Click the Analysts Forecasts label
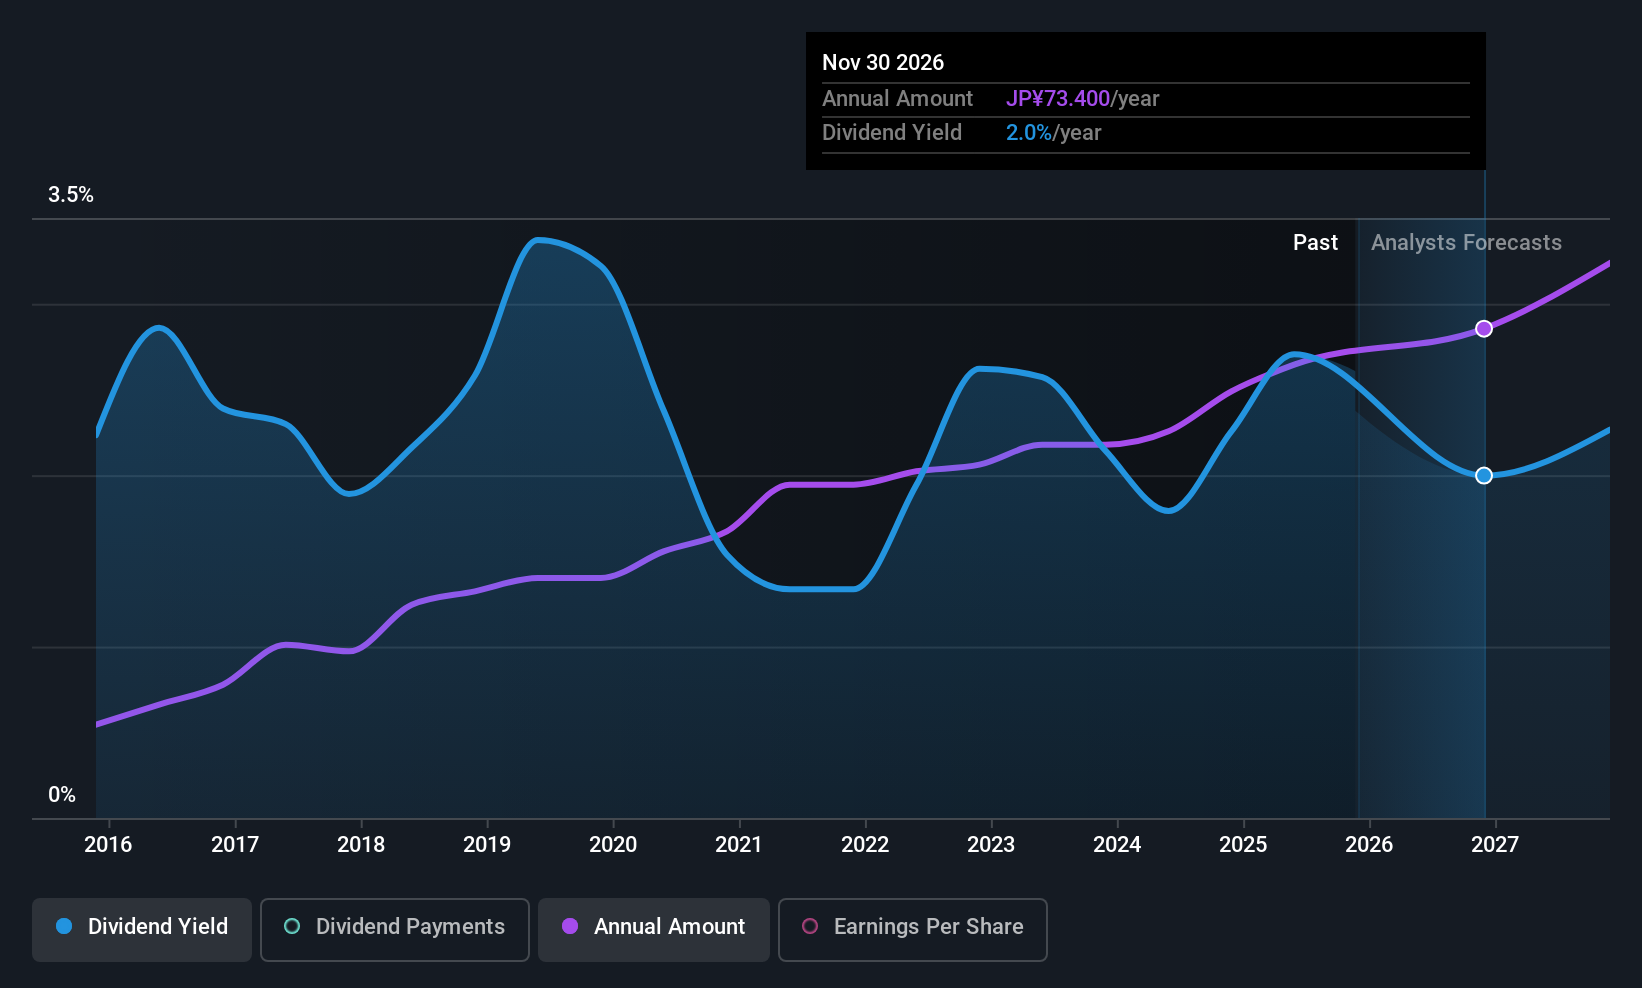1642x988 pixels. [1466, 243]
